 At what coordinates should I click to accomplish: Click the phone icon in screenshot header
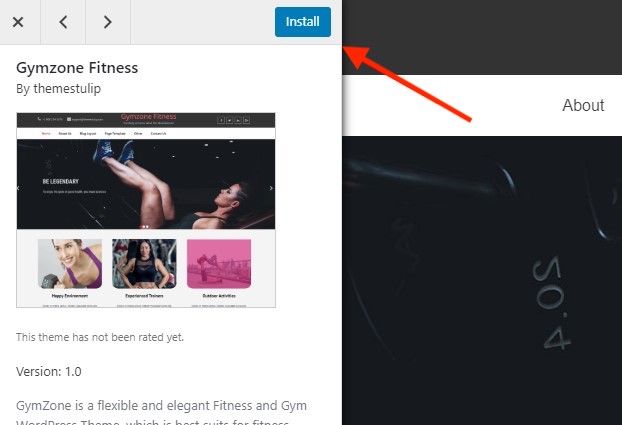(39, 119)
